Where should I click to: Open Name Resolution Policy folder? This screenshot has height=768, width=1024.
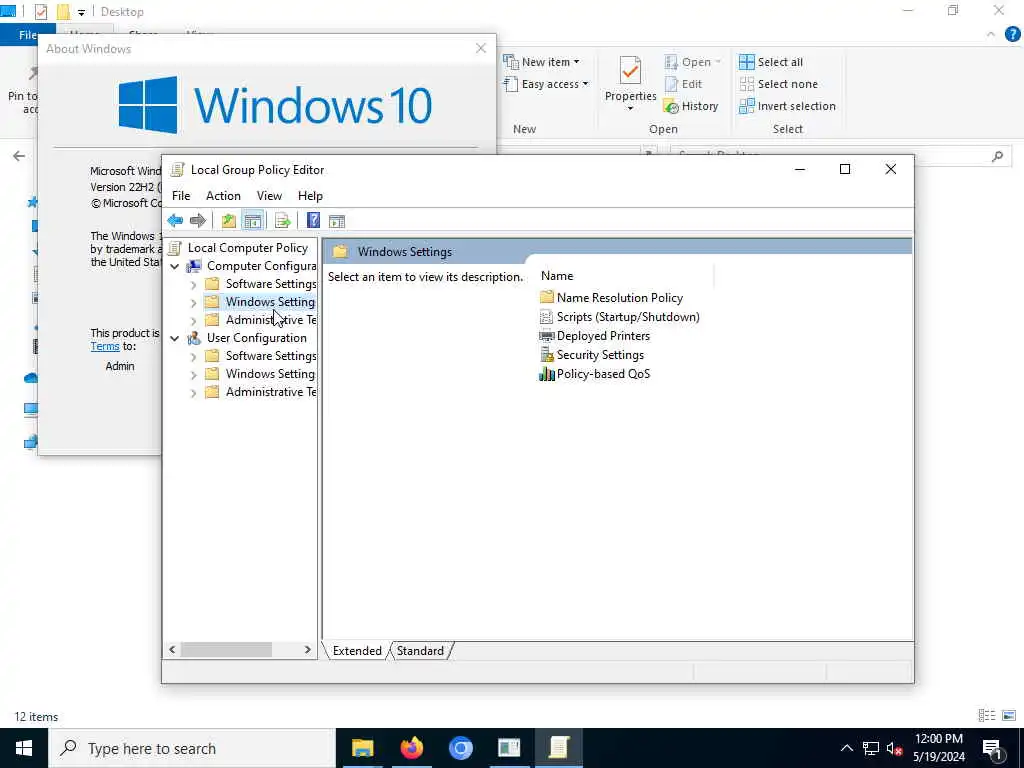coord(611,298)
